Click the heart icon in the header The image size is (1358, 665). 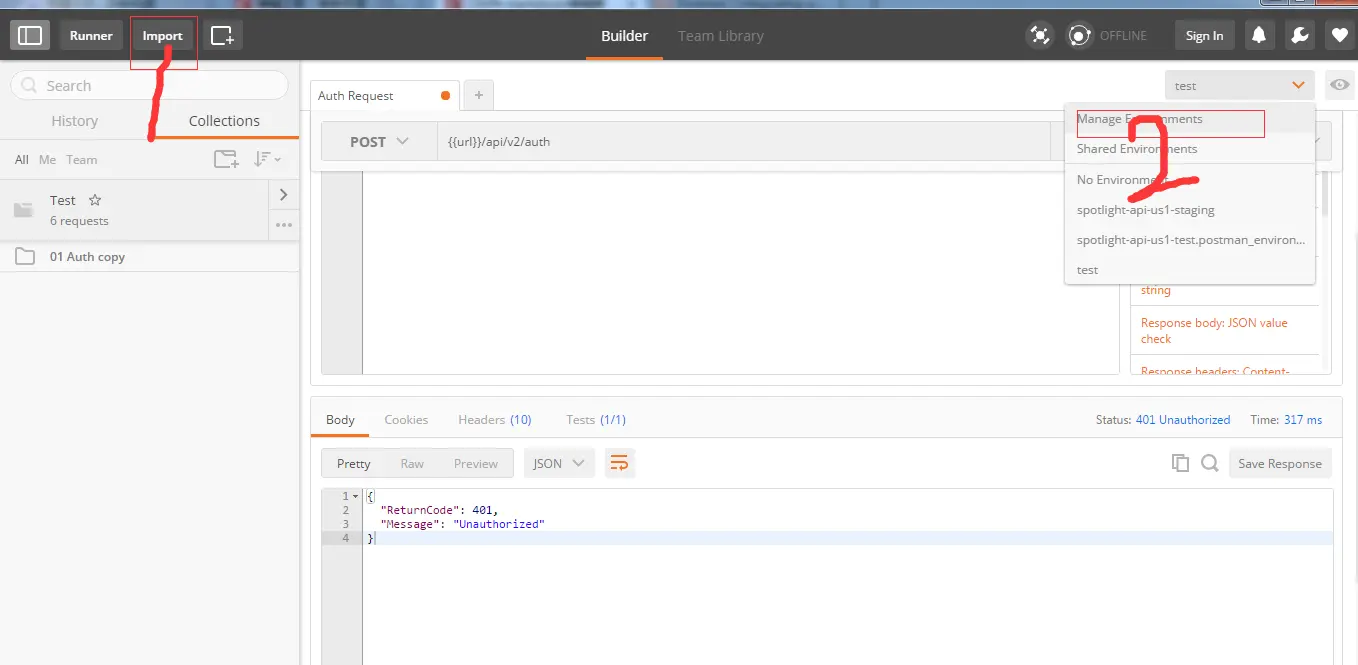pos(1339,35)
